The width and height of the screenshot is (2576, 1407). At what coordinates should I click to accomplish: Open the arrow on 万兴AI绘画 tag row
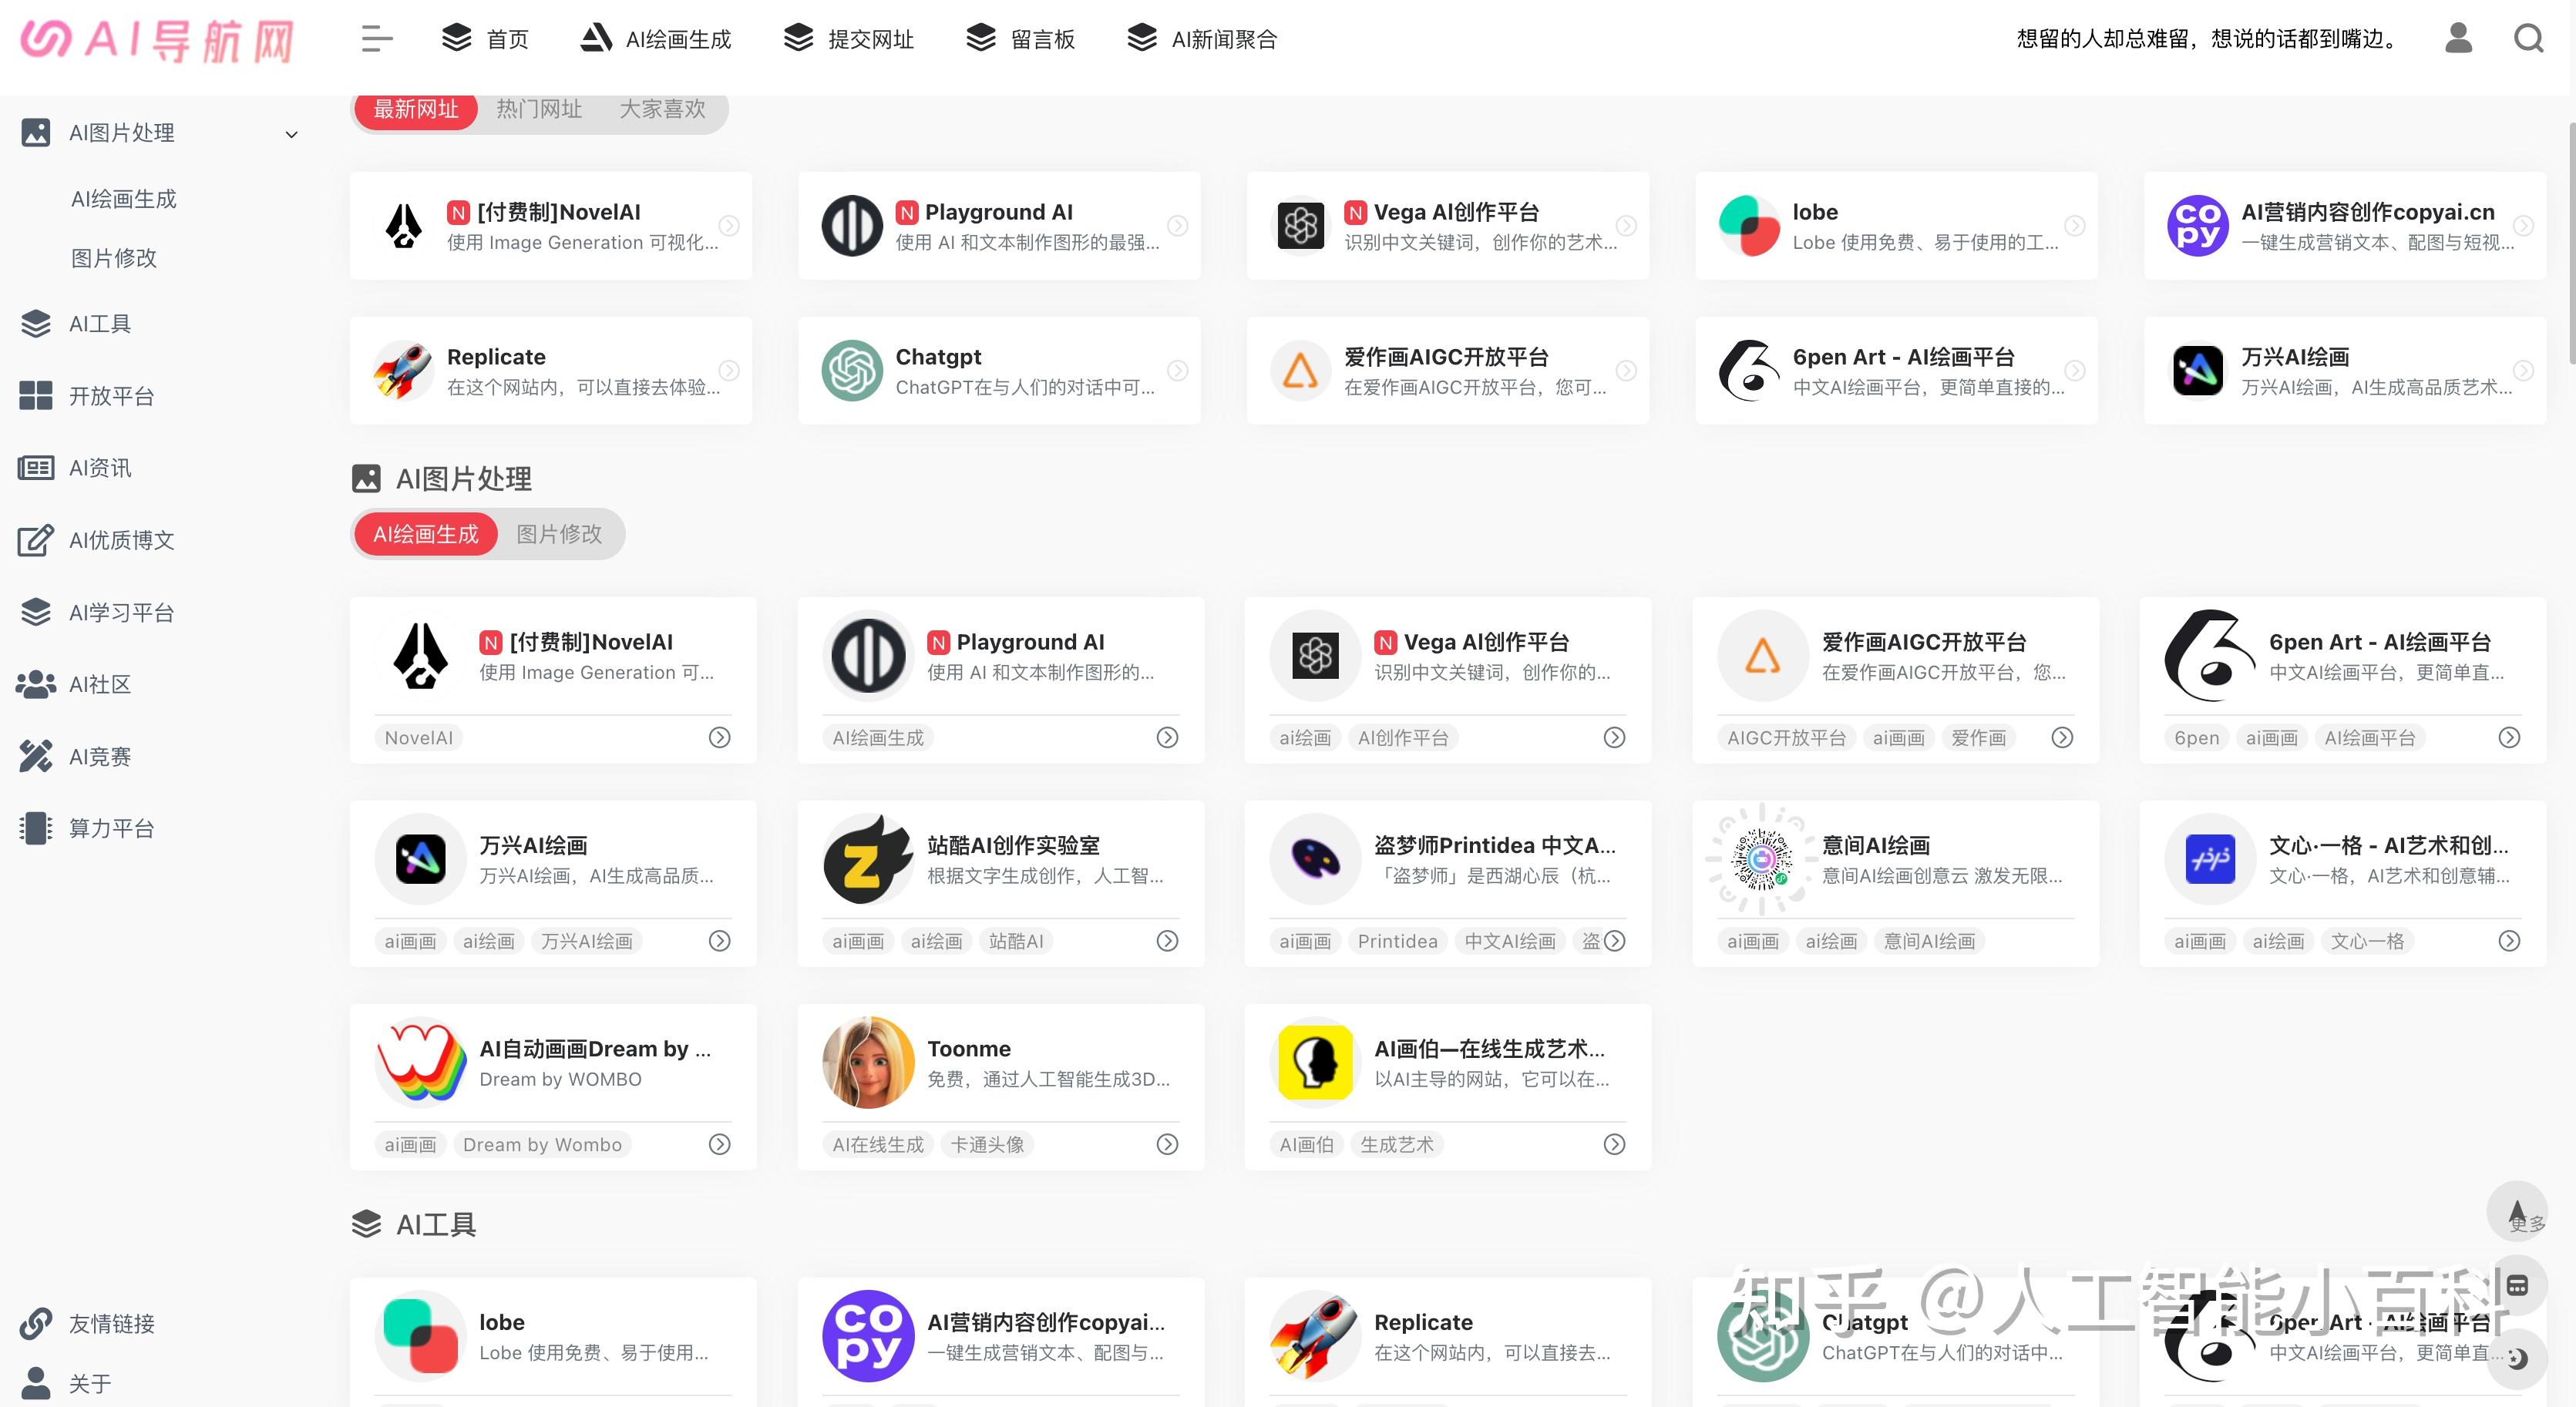click(720, 941)
